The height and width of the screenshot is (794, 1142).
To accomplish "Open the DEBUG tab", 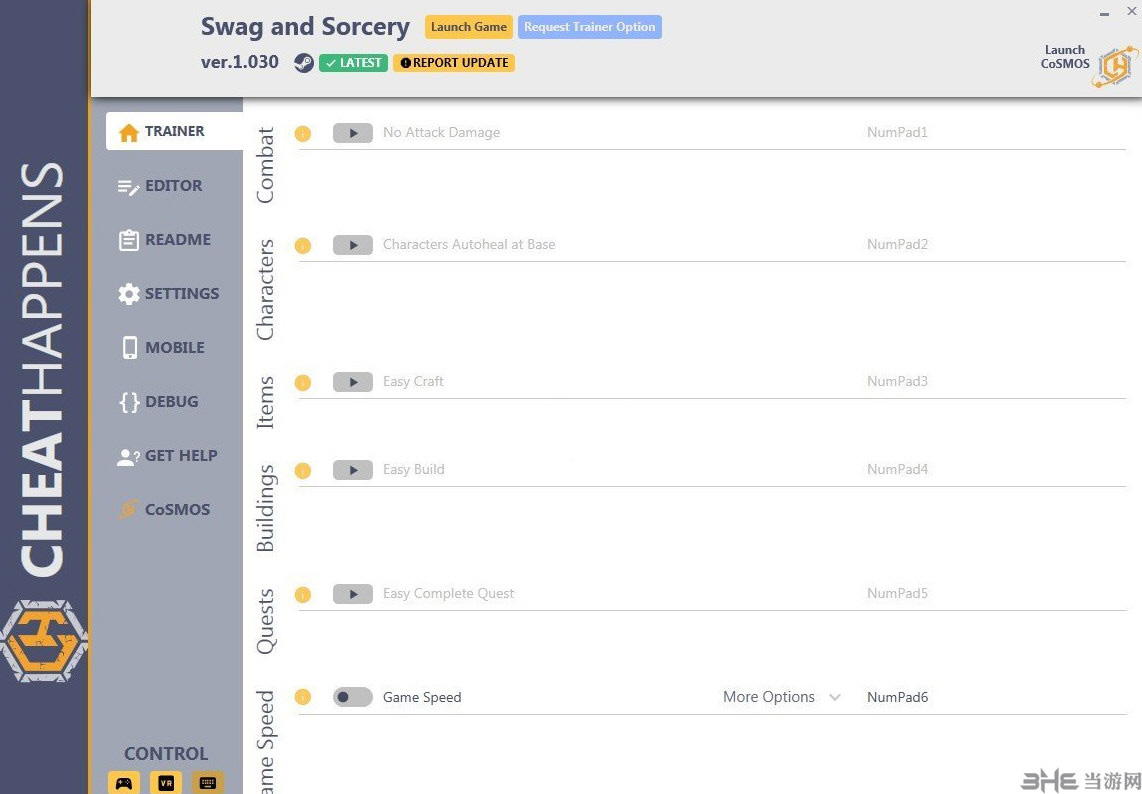I will click(159, 401).
